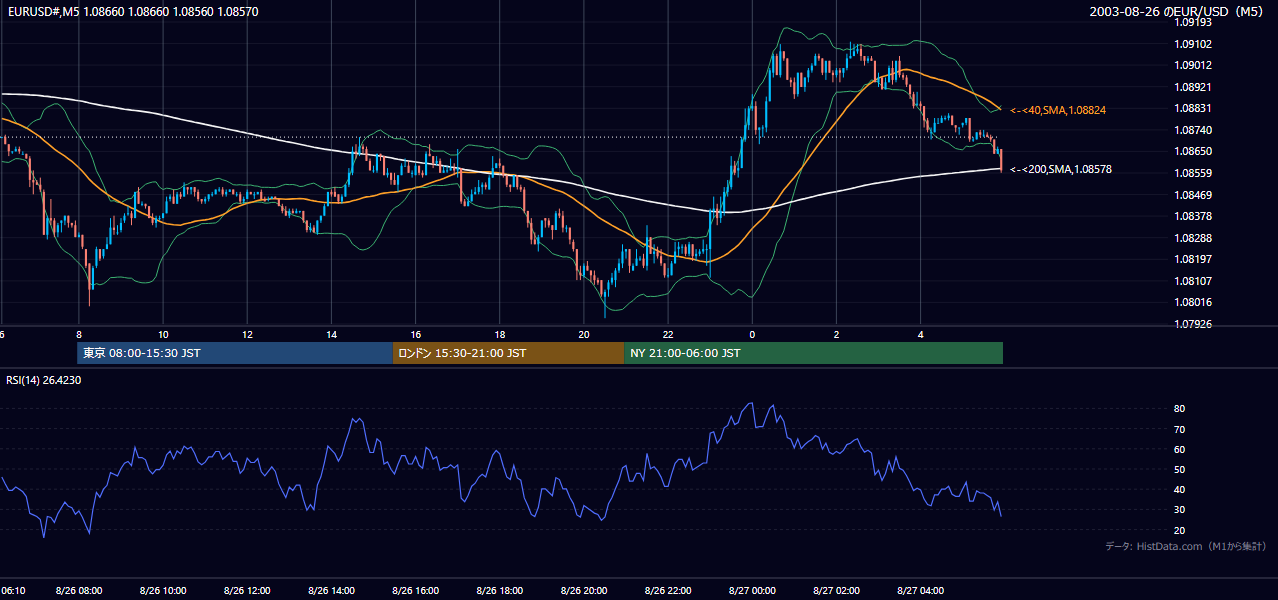The image size is (1278, 600).
Task: Click the NY 21:00-06:00 JST session bar
Action: pyautogui.click(x=813, y=353)
